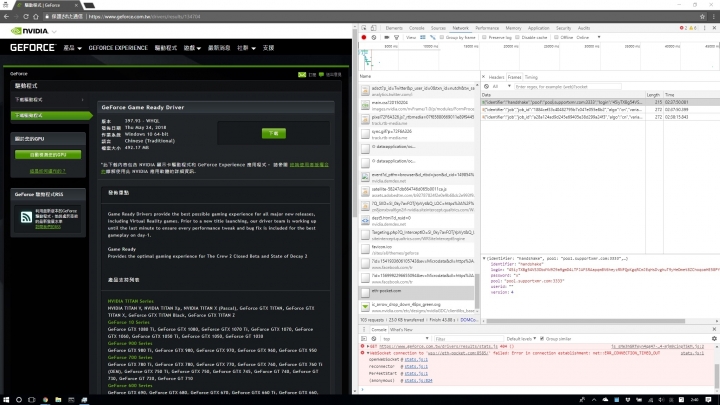The height and width of the screenshot is (405, 720).
Task: Open the NVIDIA logo dropdown chevron
Action: (54, 32)
